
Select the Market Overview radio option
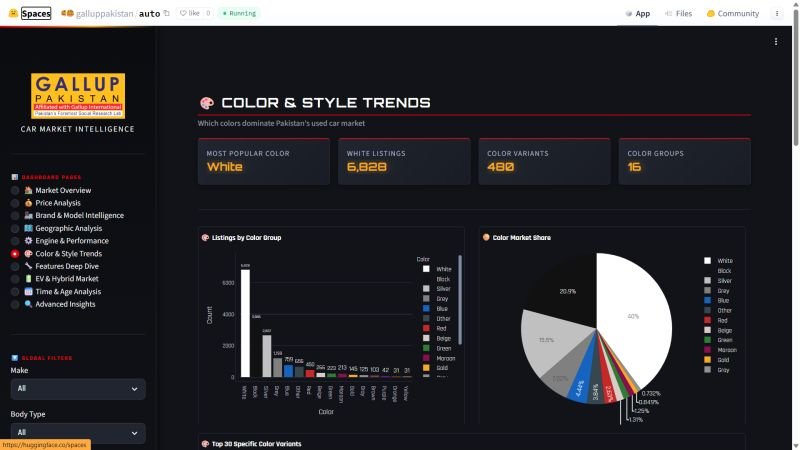click(15, 190)
